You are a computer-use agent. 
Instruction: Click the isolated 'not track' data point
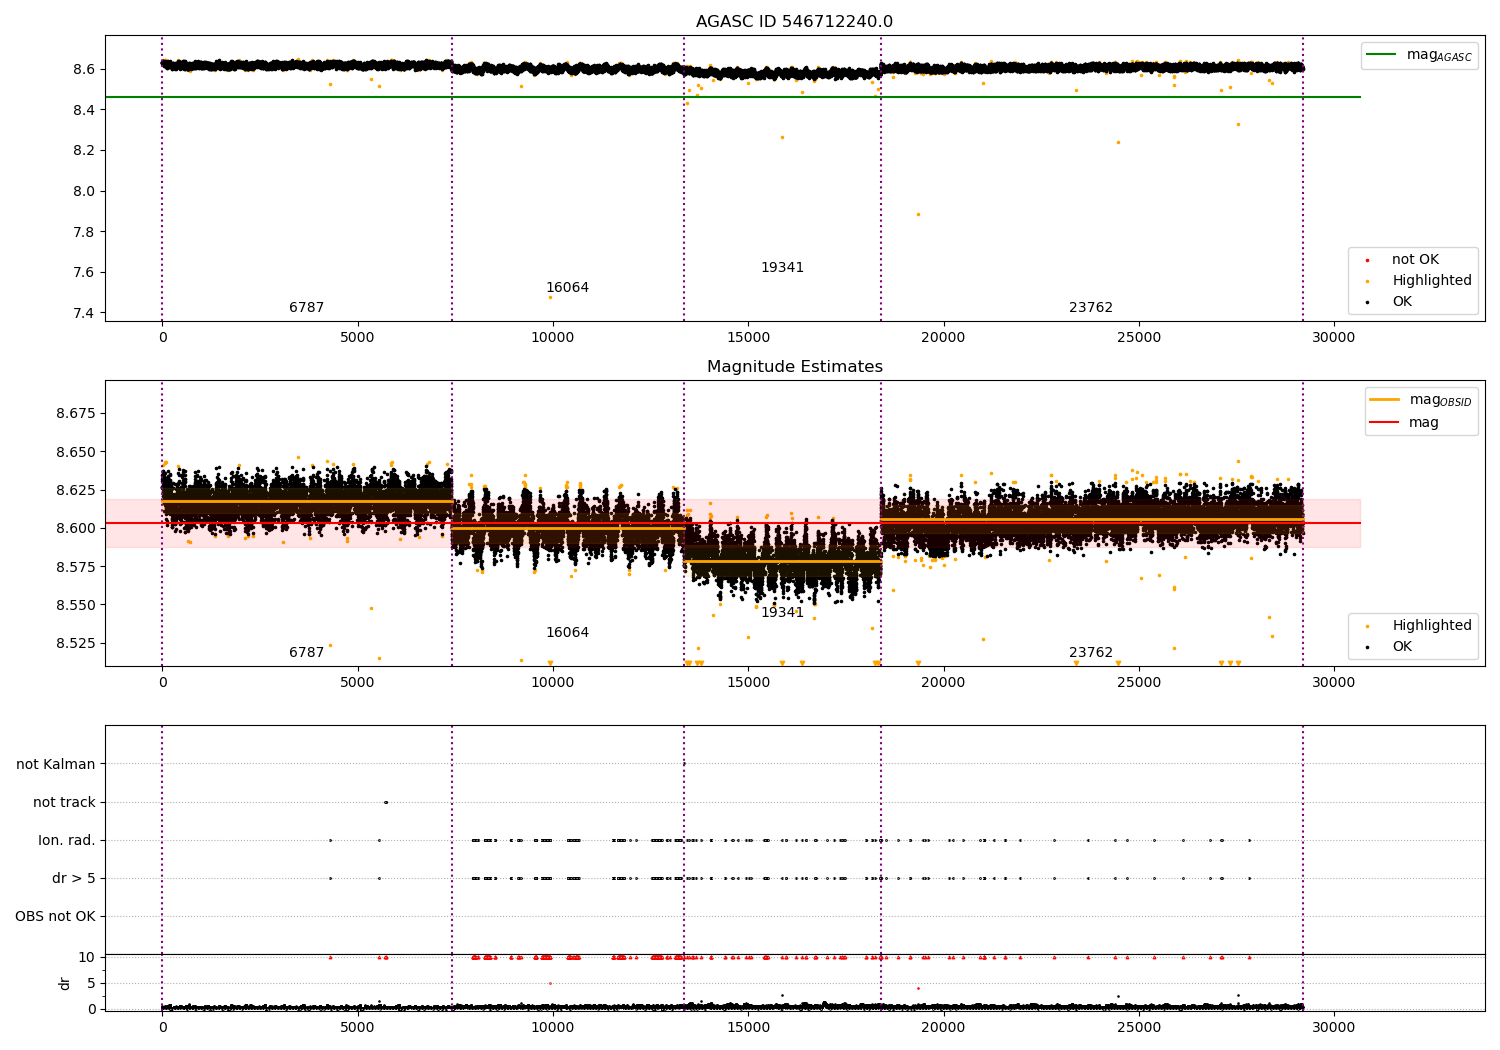coord(386,802)
